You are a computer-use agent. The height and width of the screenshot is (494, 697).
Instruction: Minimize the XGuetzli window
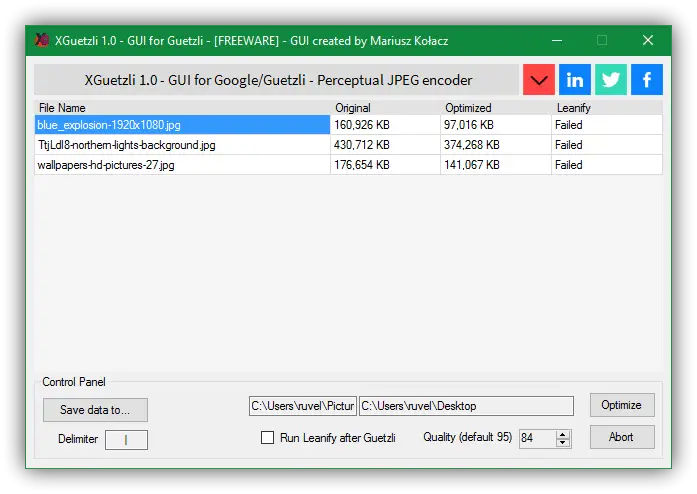[557, 40]
